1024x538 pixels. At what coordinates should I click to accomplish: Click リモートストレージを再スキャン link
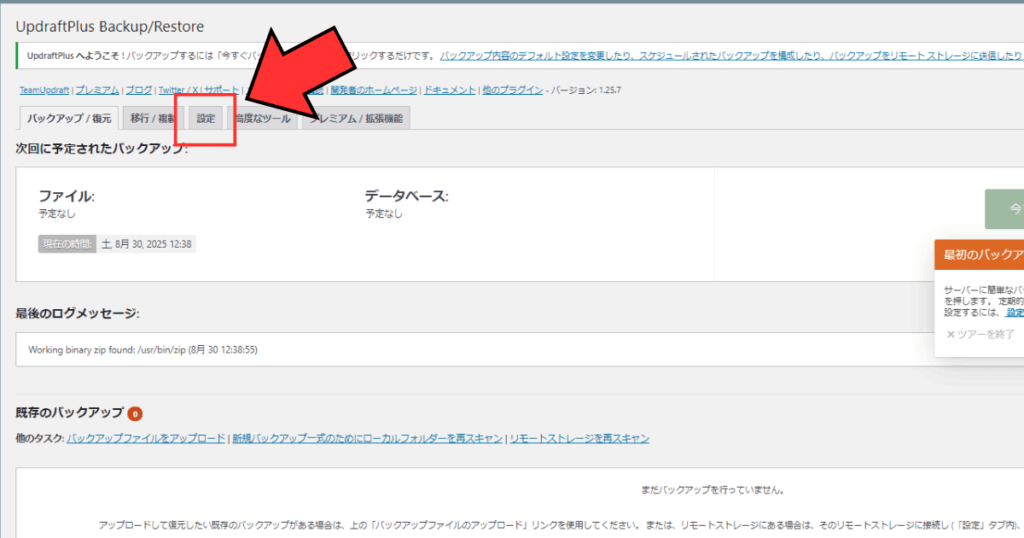pos(579,438)
